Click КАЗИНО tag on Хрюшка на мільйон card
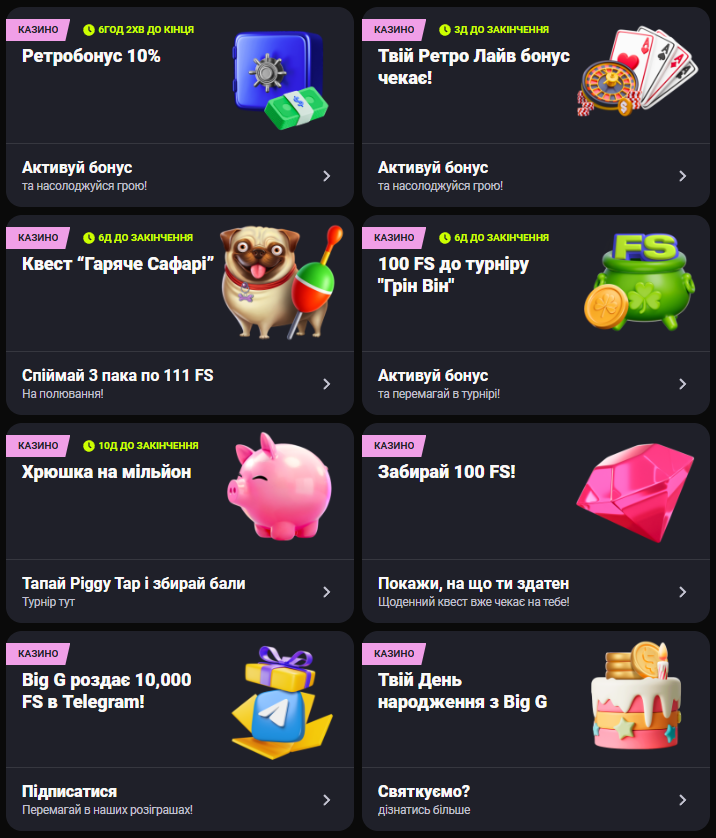This screenshot has width=716, height=838. (x=38, y=446)
